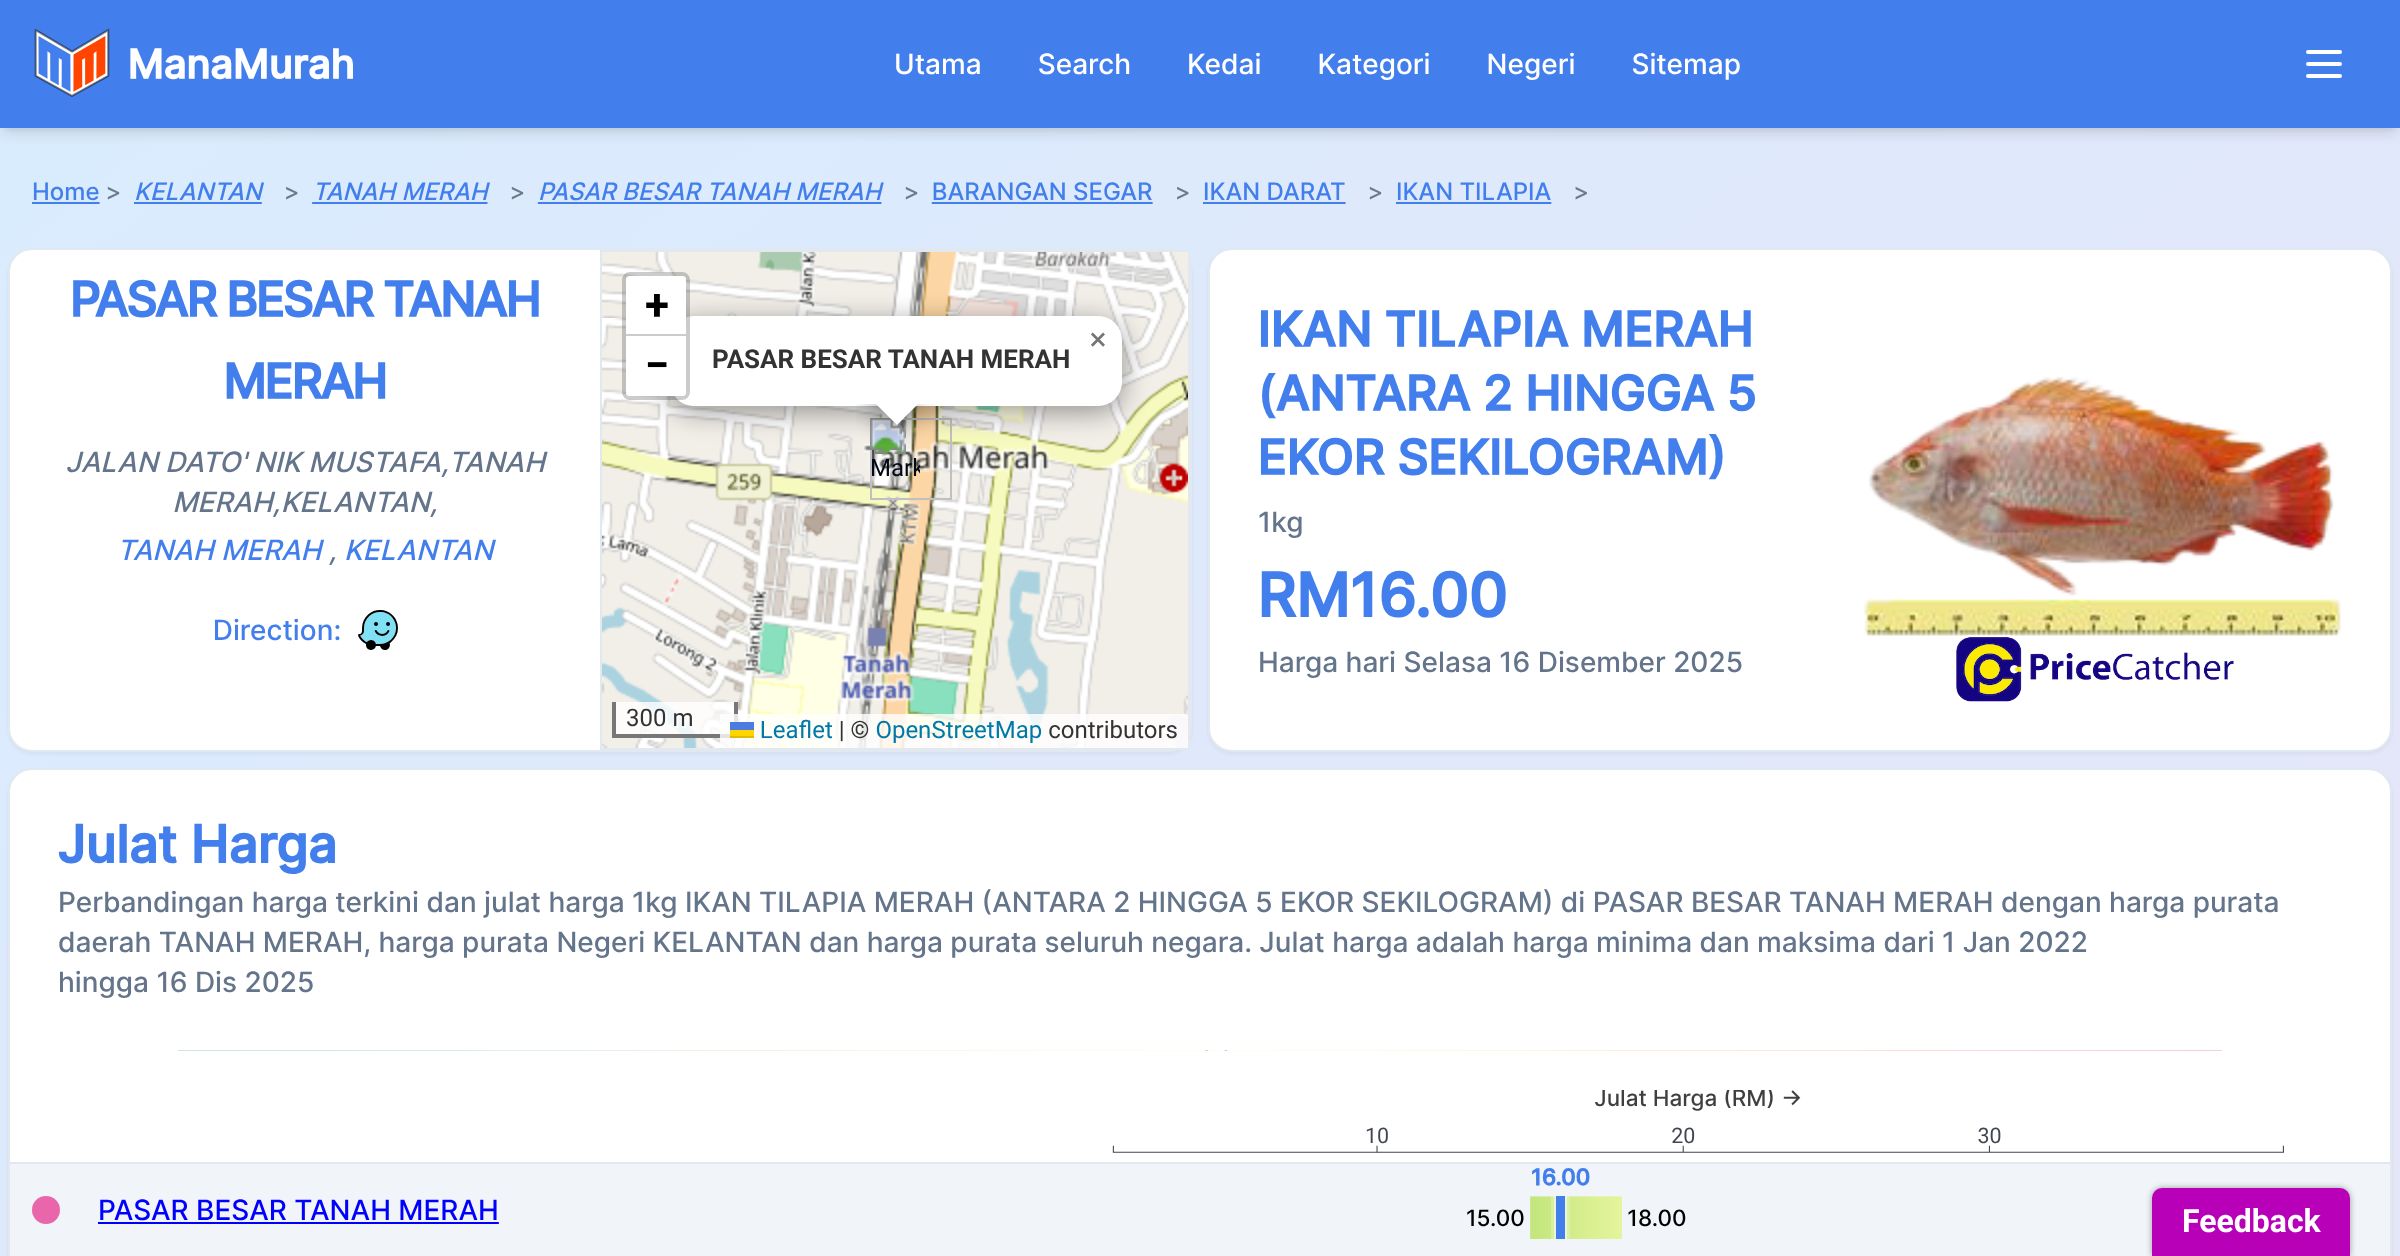Click the red hospital marker on map

click(x=1173, y=478)
